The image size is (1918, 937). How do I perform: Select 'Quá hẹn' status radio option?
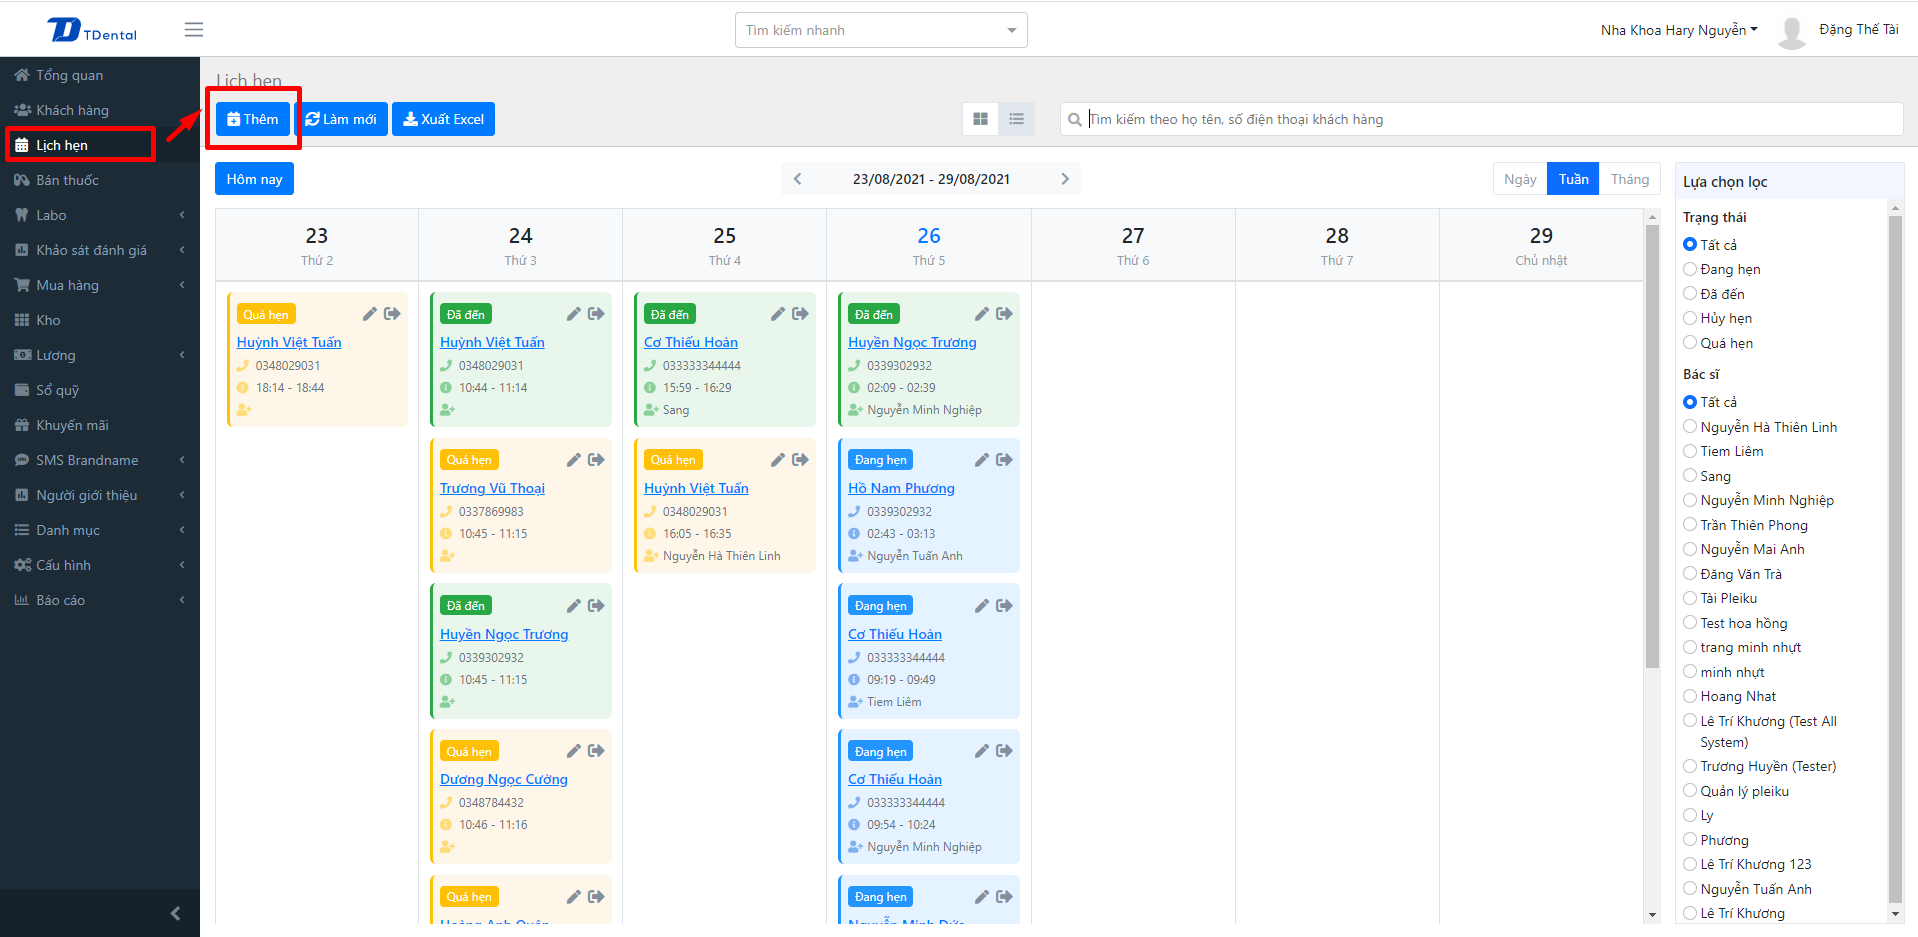point(1690,343)
